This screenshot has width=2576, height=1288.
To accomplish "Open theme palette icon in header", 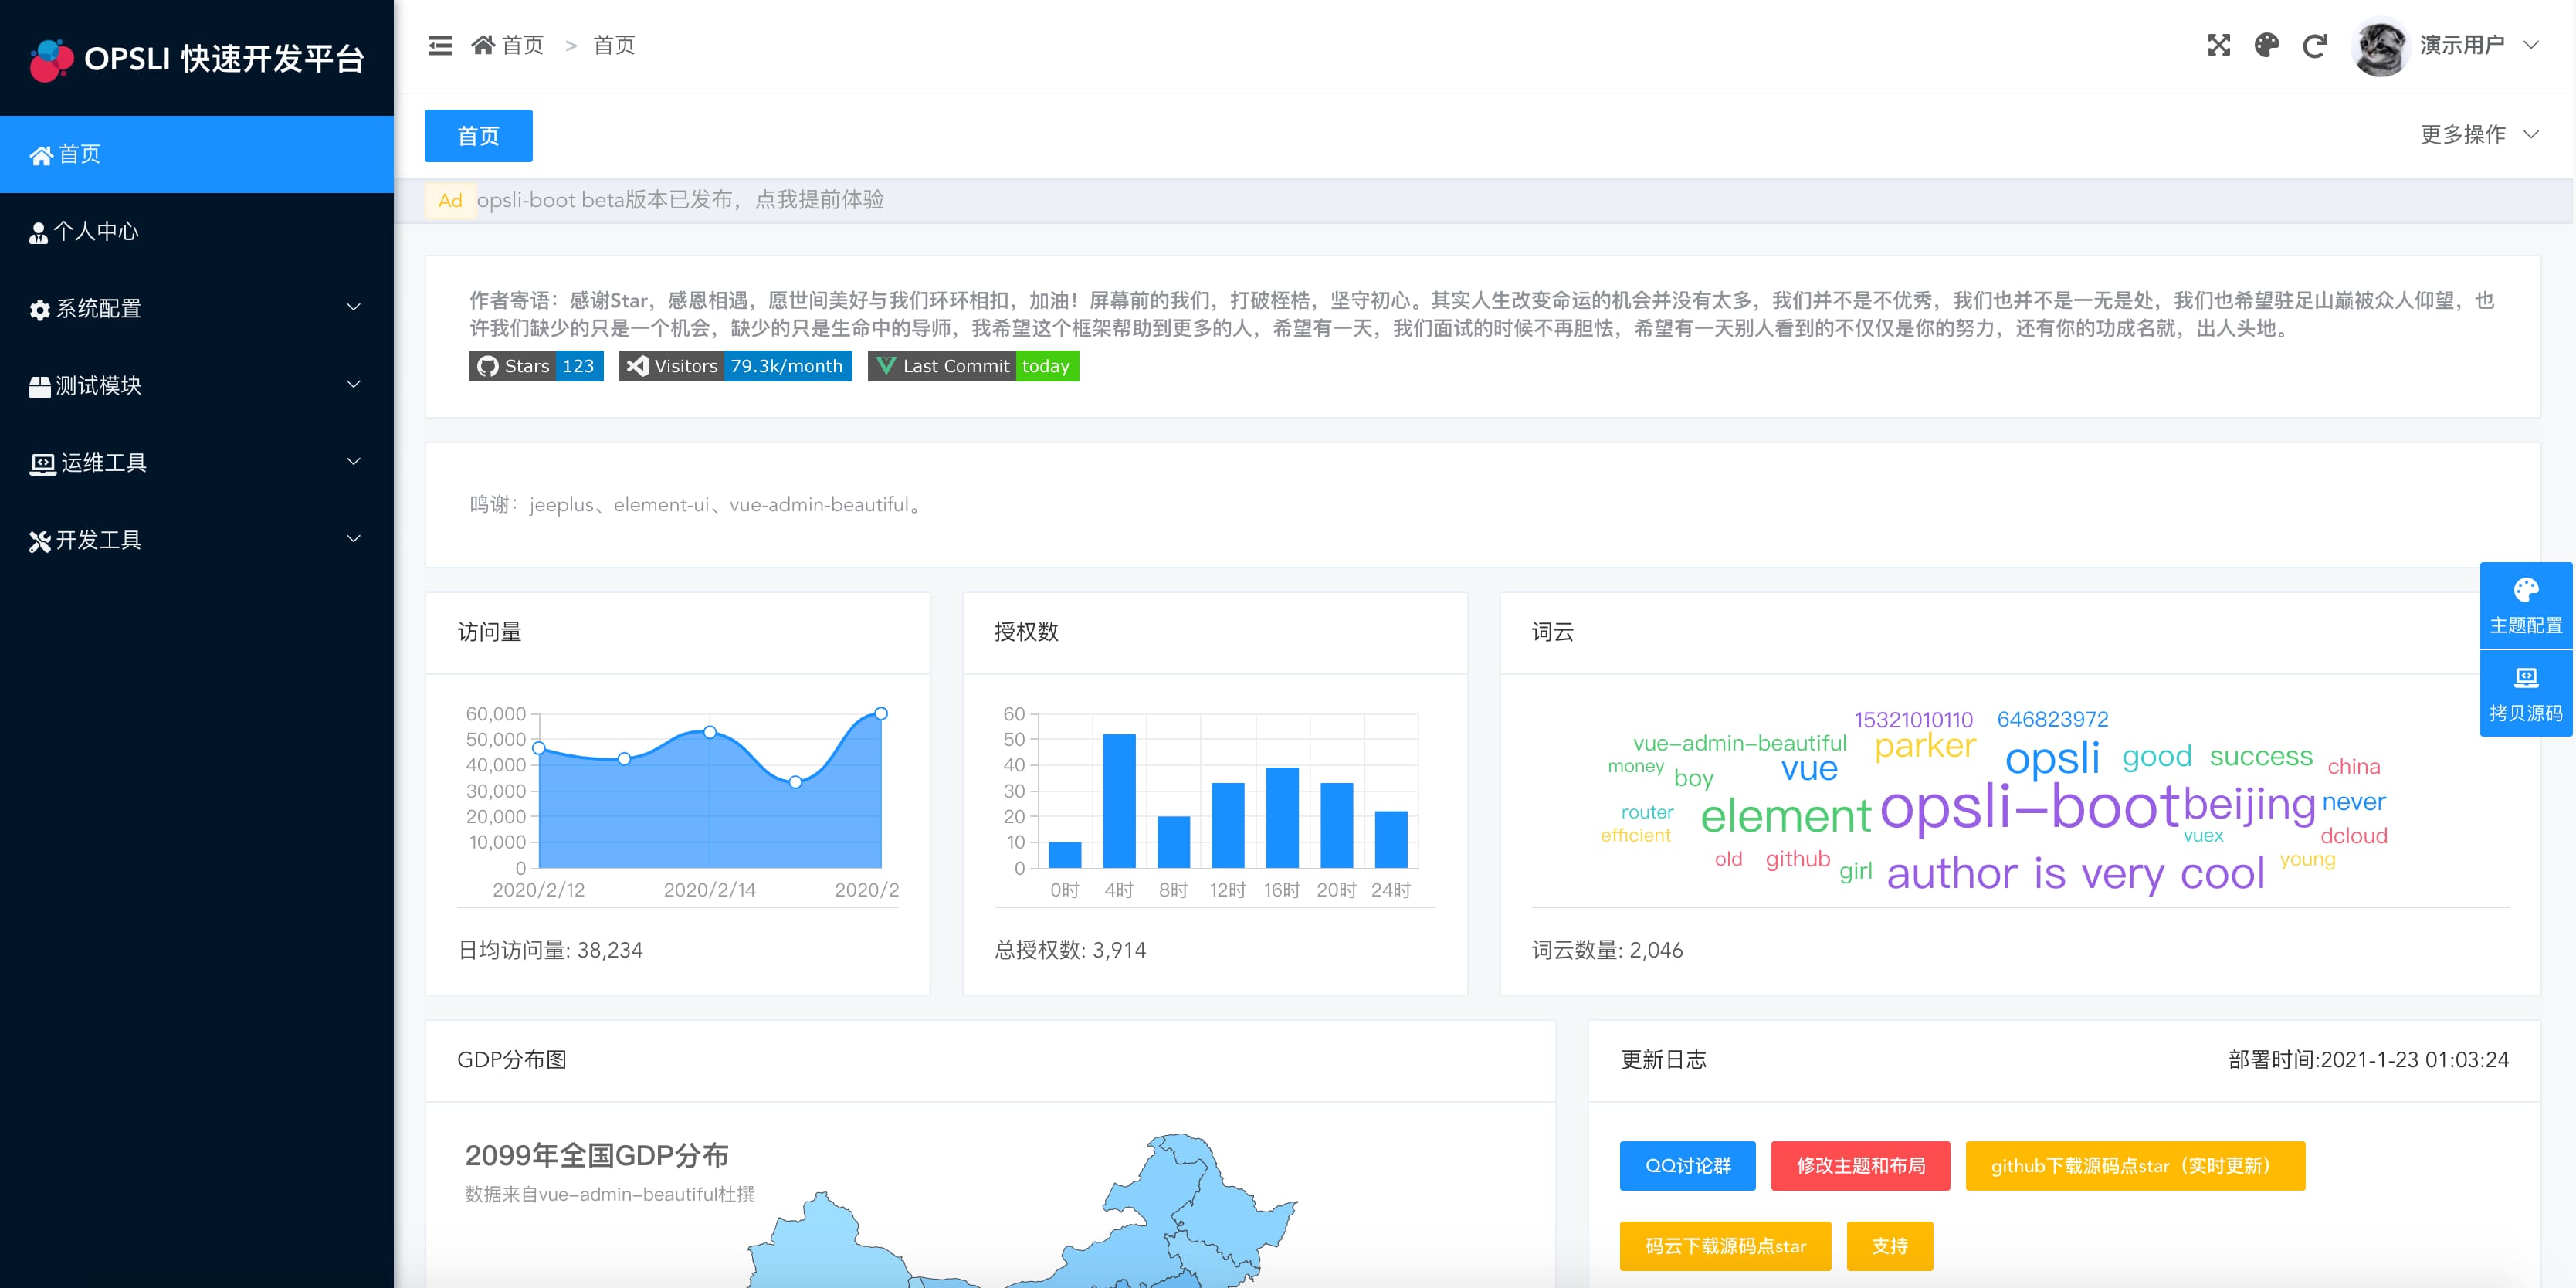I will (x=2266, y=45).
